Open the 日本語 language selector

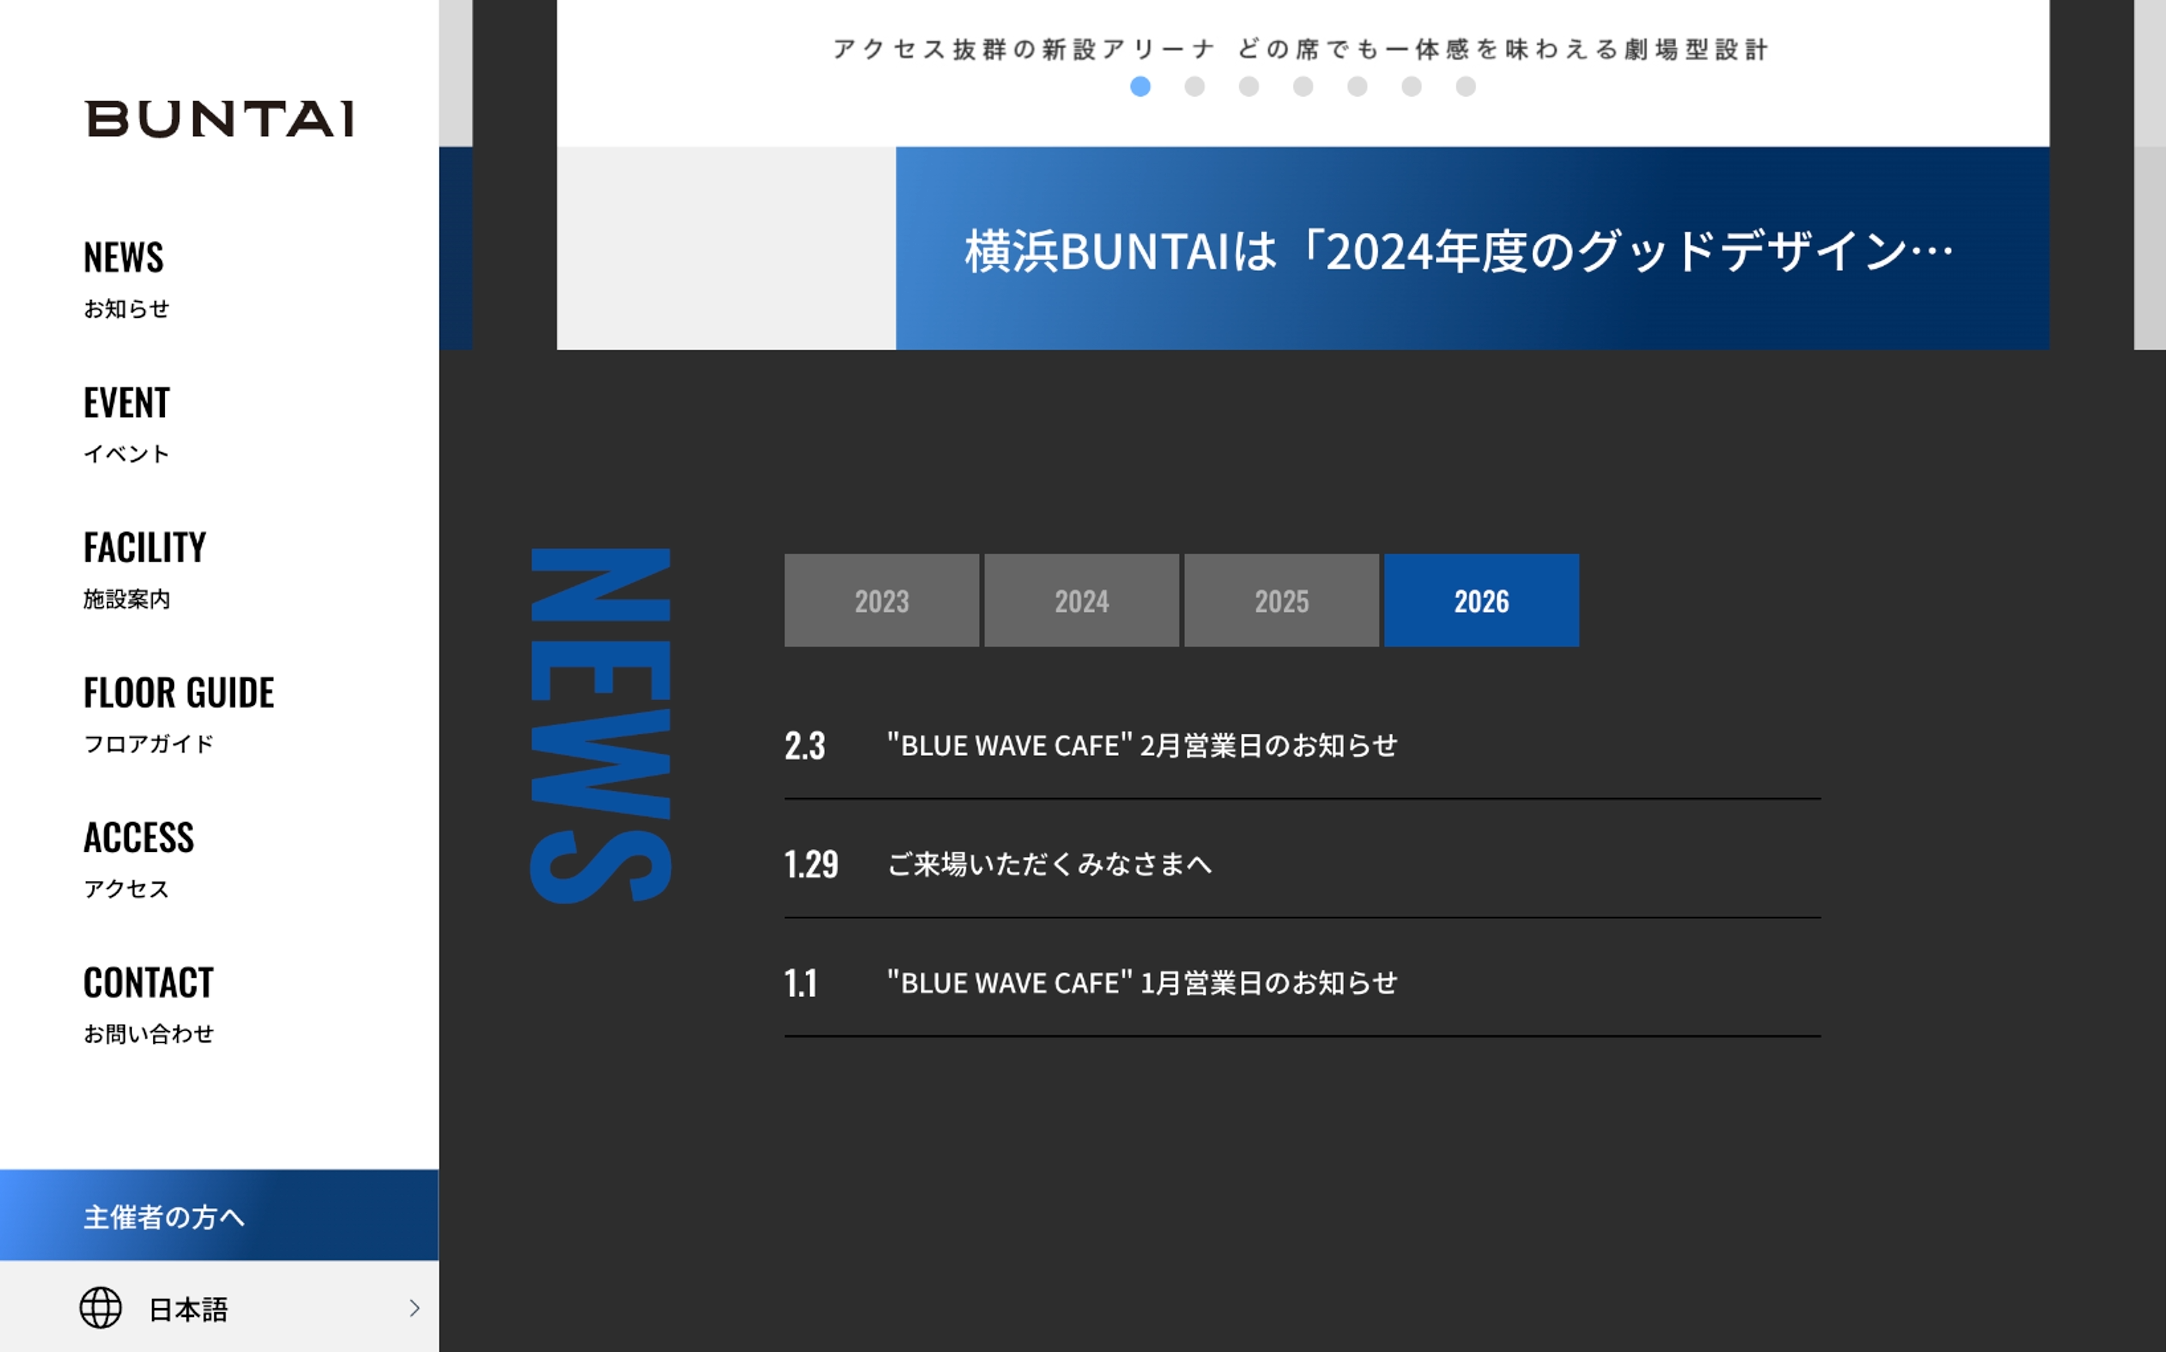tap(189, 1308)
